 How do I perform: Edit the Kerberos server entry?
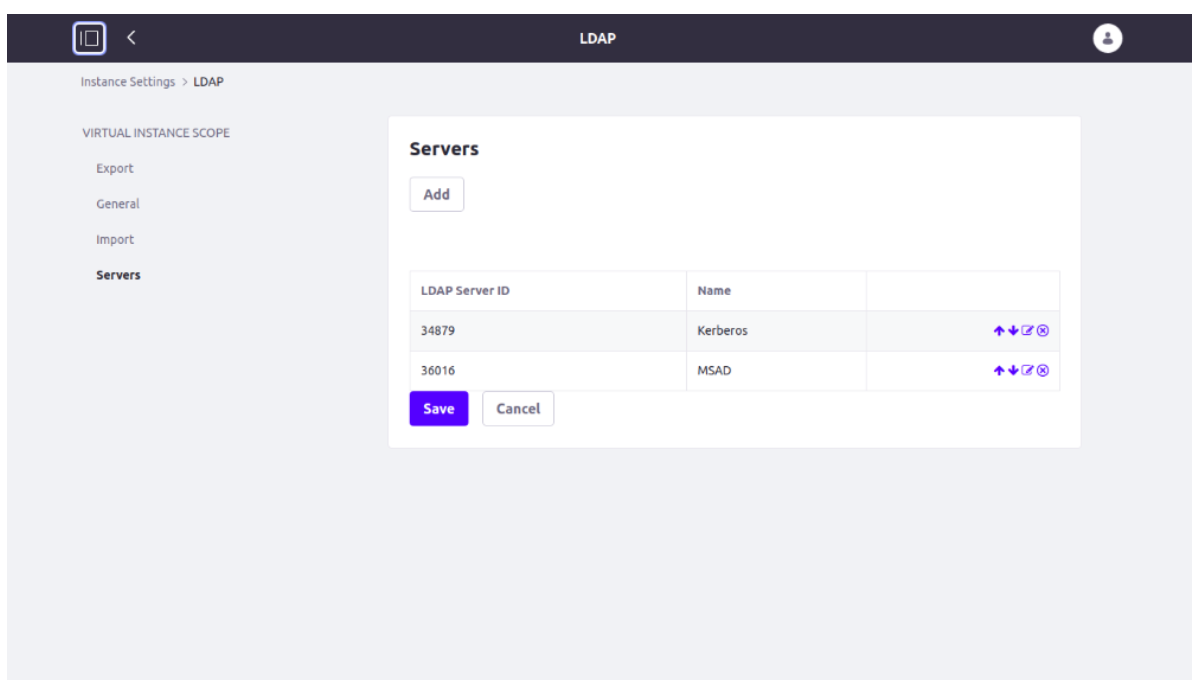tap(1027, 331)
